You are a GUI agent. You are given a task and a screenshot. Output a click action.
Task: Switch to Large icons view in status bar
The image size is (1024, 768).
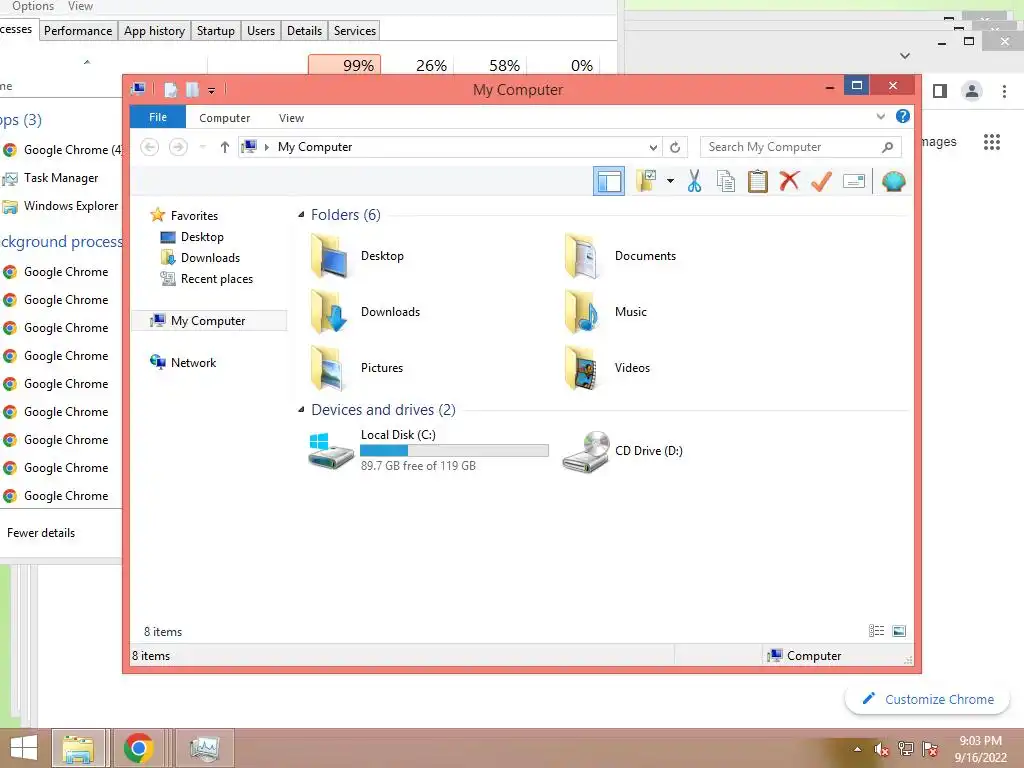[899, 631]
